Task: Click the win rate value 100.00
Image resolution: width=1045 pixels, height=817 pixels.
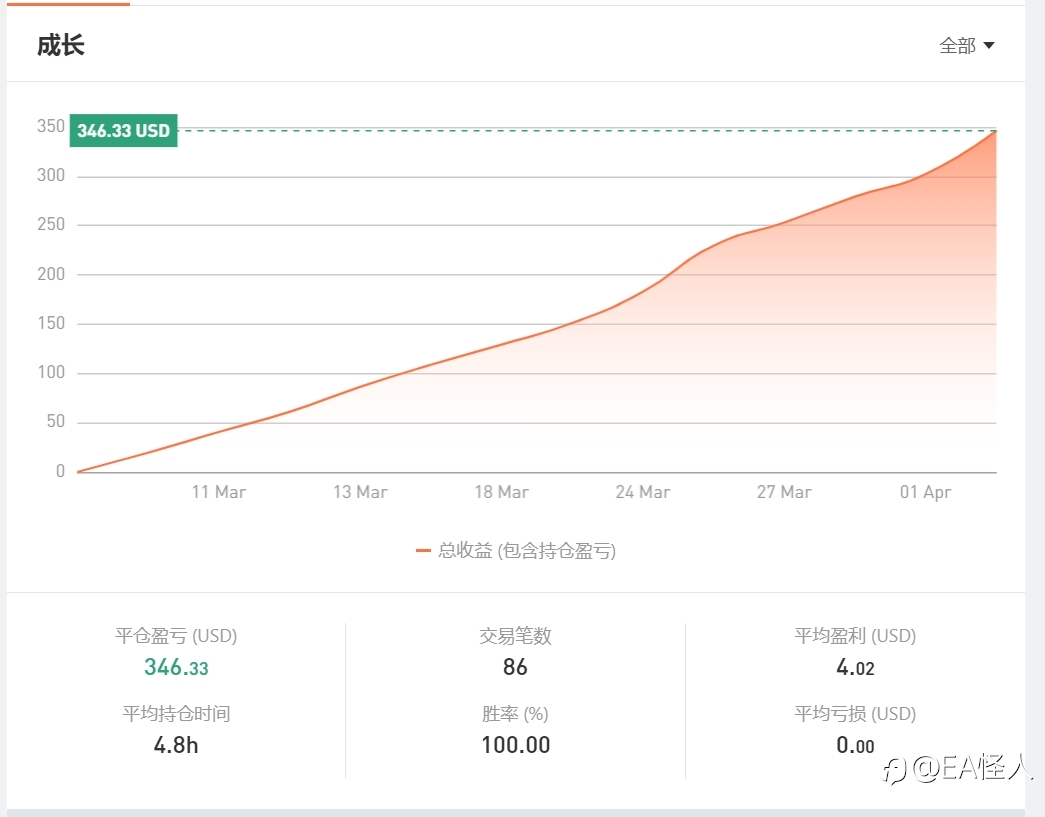Action: (516, 745)
